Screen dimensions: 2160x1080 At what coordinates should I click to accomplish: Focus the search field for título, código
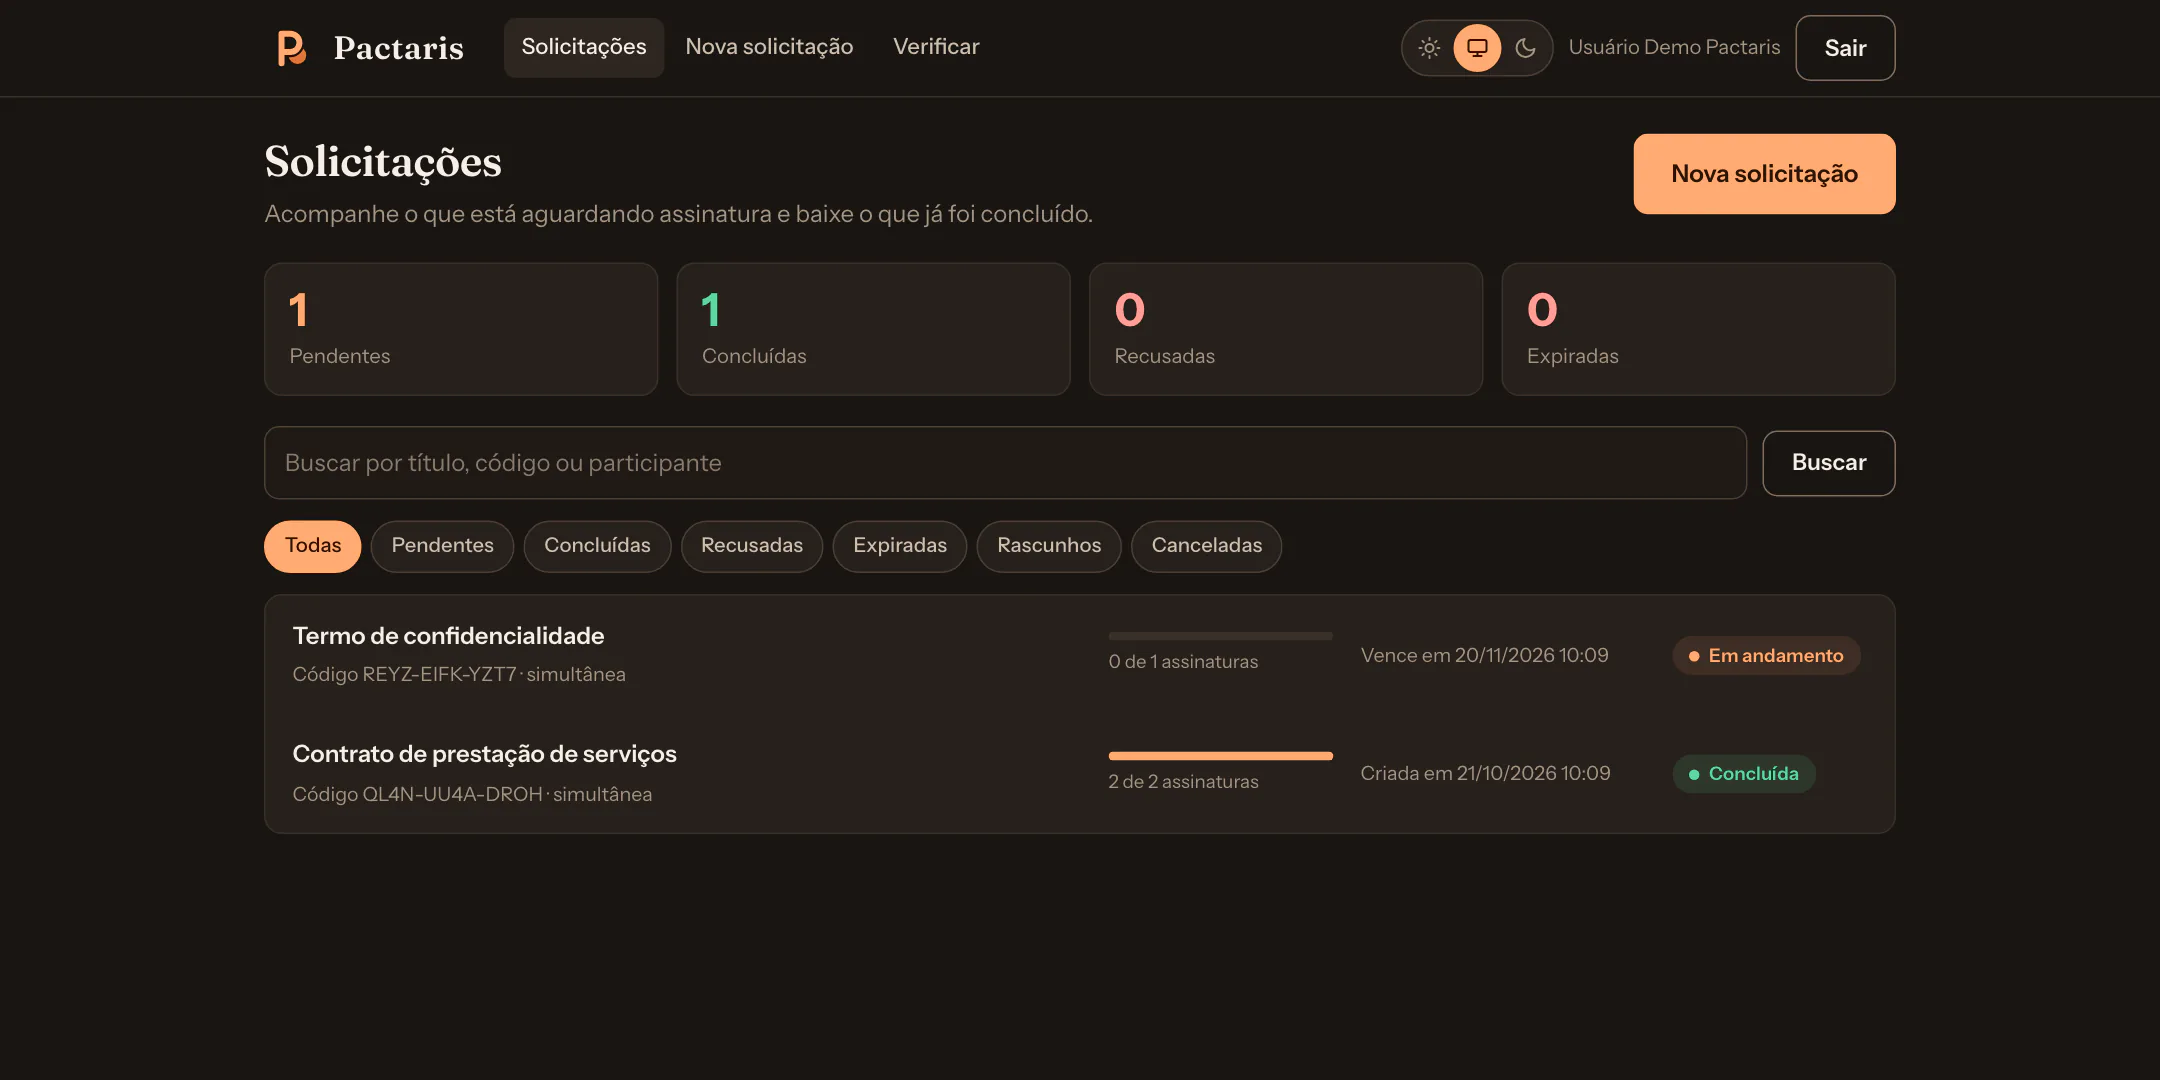(x=1005, y=463)
